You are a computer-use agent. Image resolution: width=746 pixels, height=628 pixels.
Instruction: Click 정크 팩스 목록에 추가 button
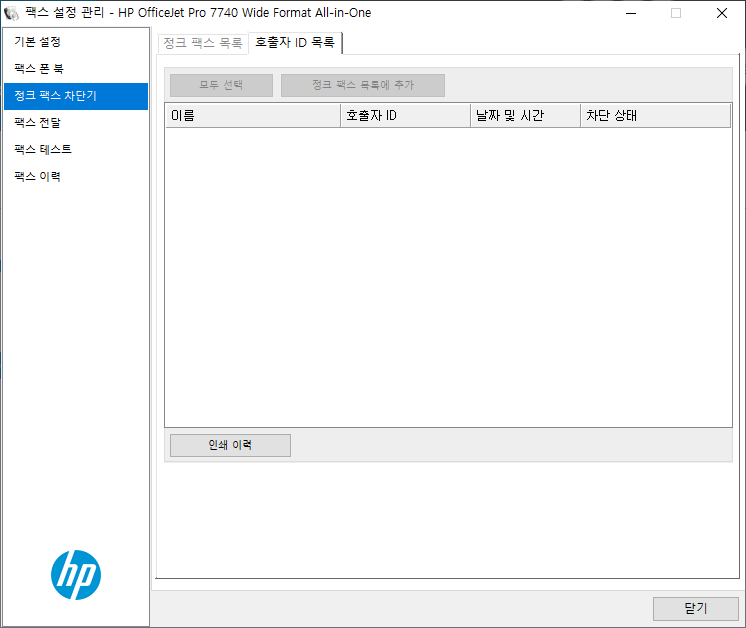[363, 85]
